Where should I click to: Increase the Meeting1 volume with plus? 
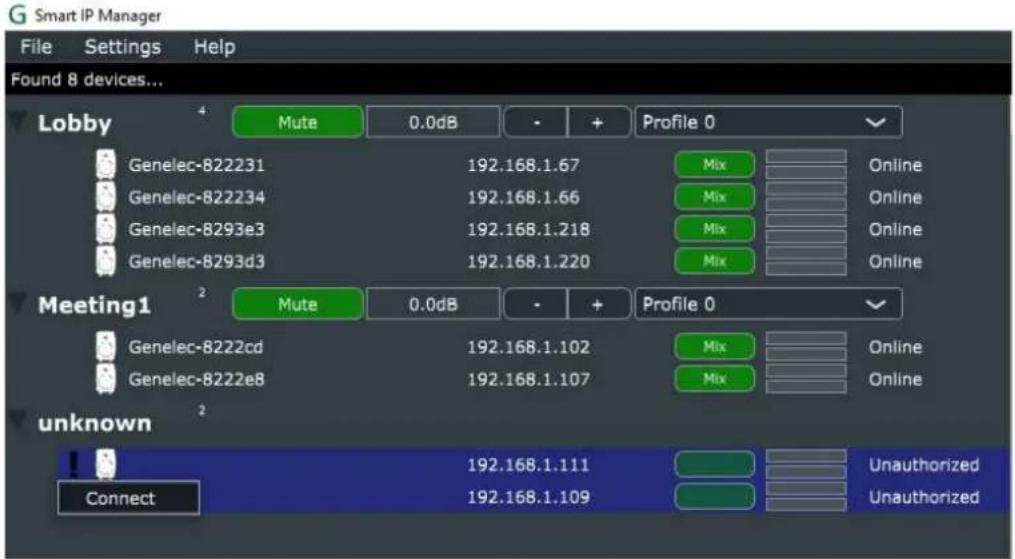tap(598, 304)
